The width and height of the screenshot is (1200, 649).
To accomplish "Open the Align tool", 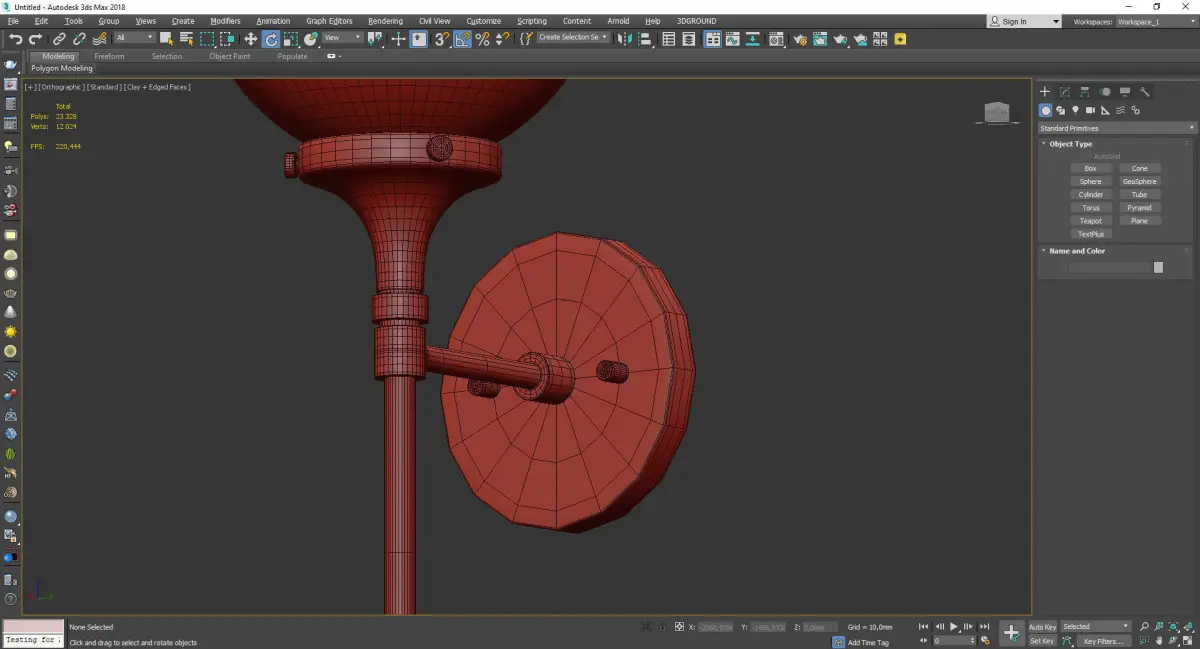I will click(x=645, y=39).
